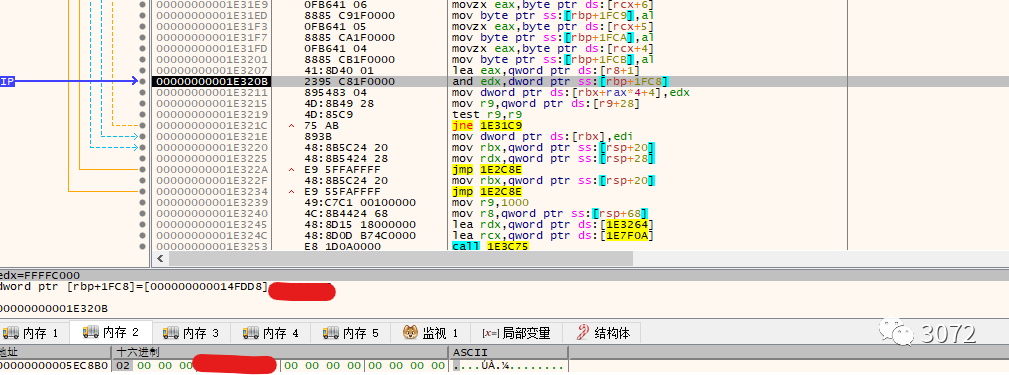The height and width of the screenshot is (375, 1009).
Task: Click the memory chip icon on 内存 4 tab
Action: 250,333
